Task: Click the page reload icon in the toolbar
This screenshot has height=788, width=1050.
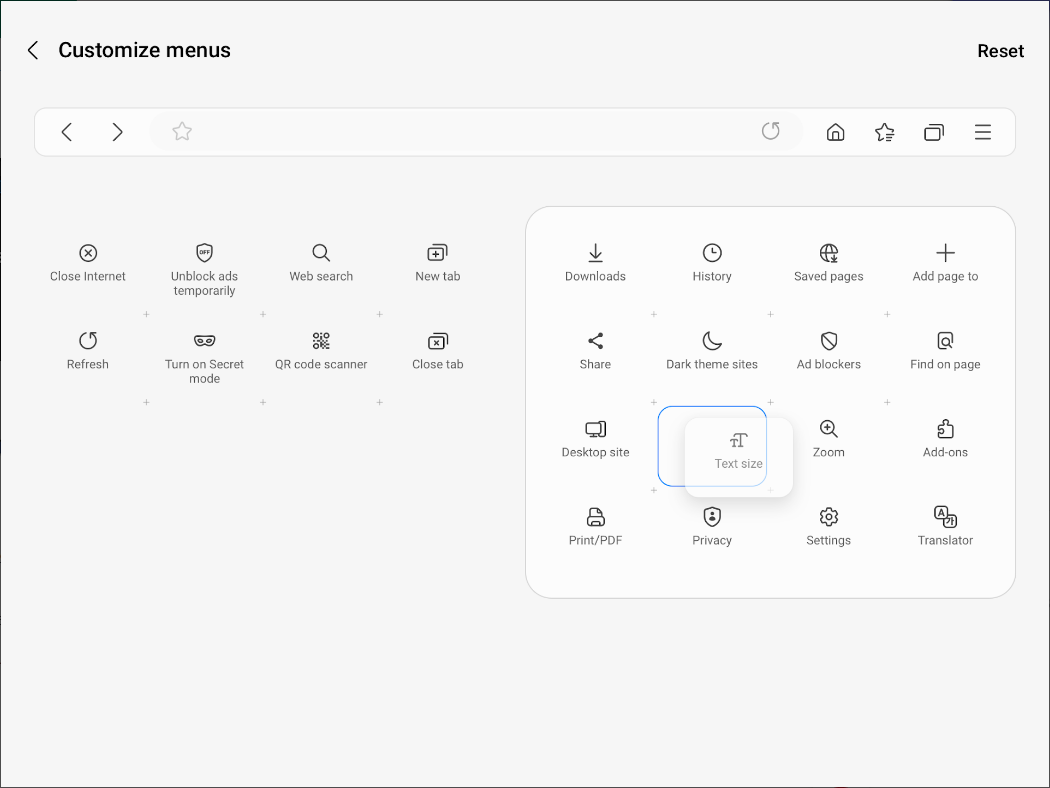Action: 770,131
